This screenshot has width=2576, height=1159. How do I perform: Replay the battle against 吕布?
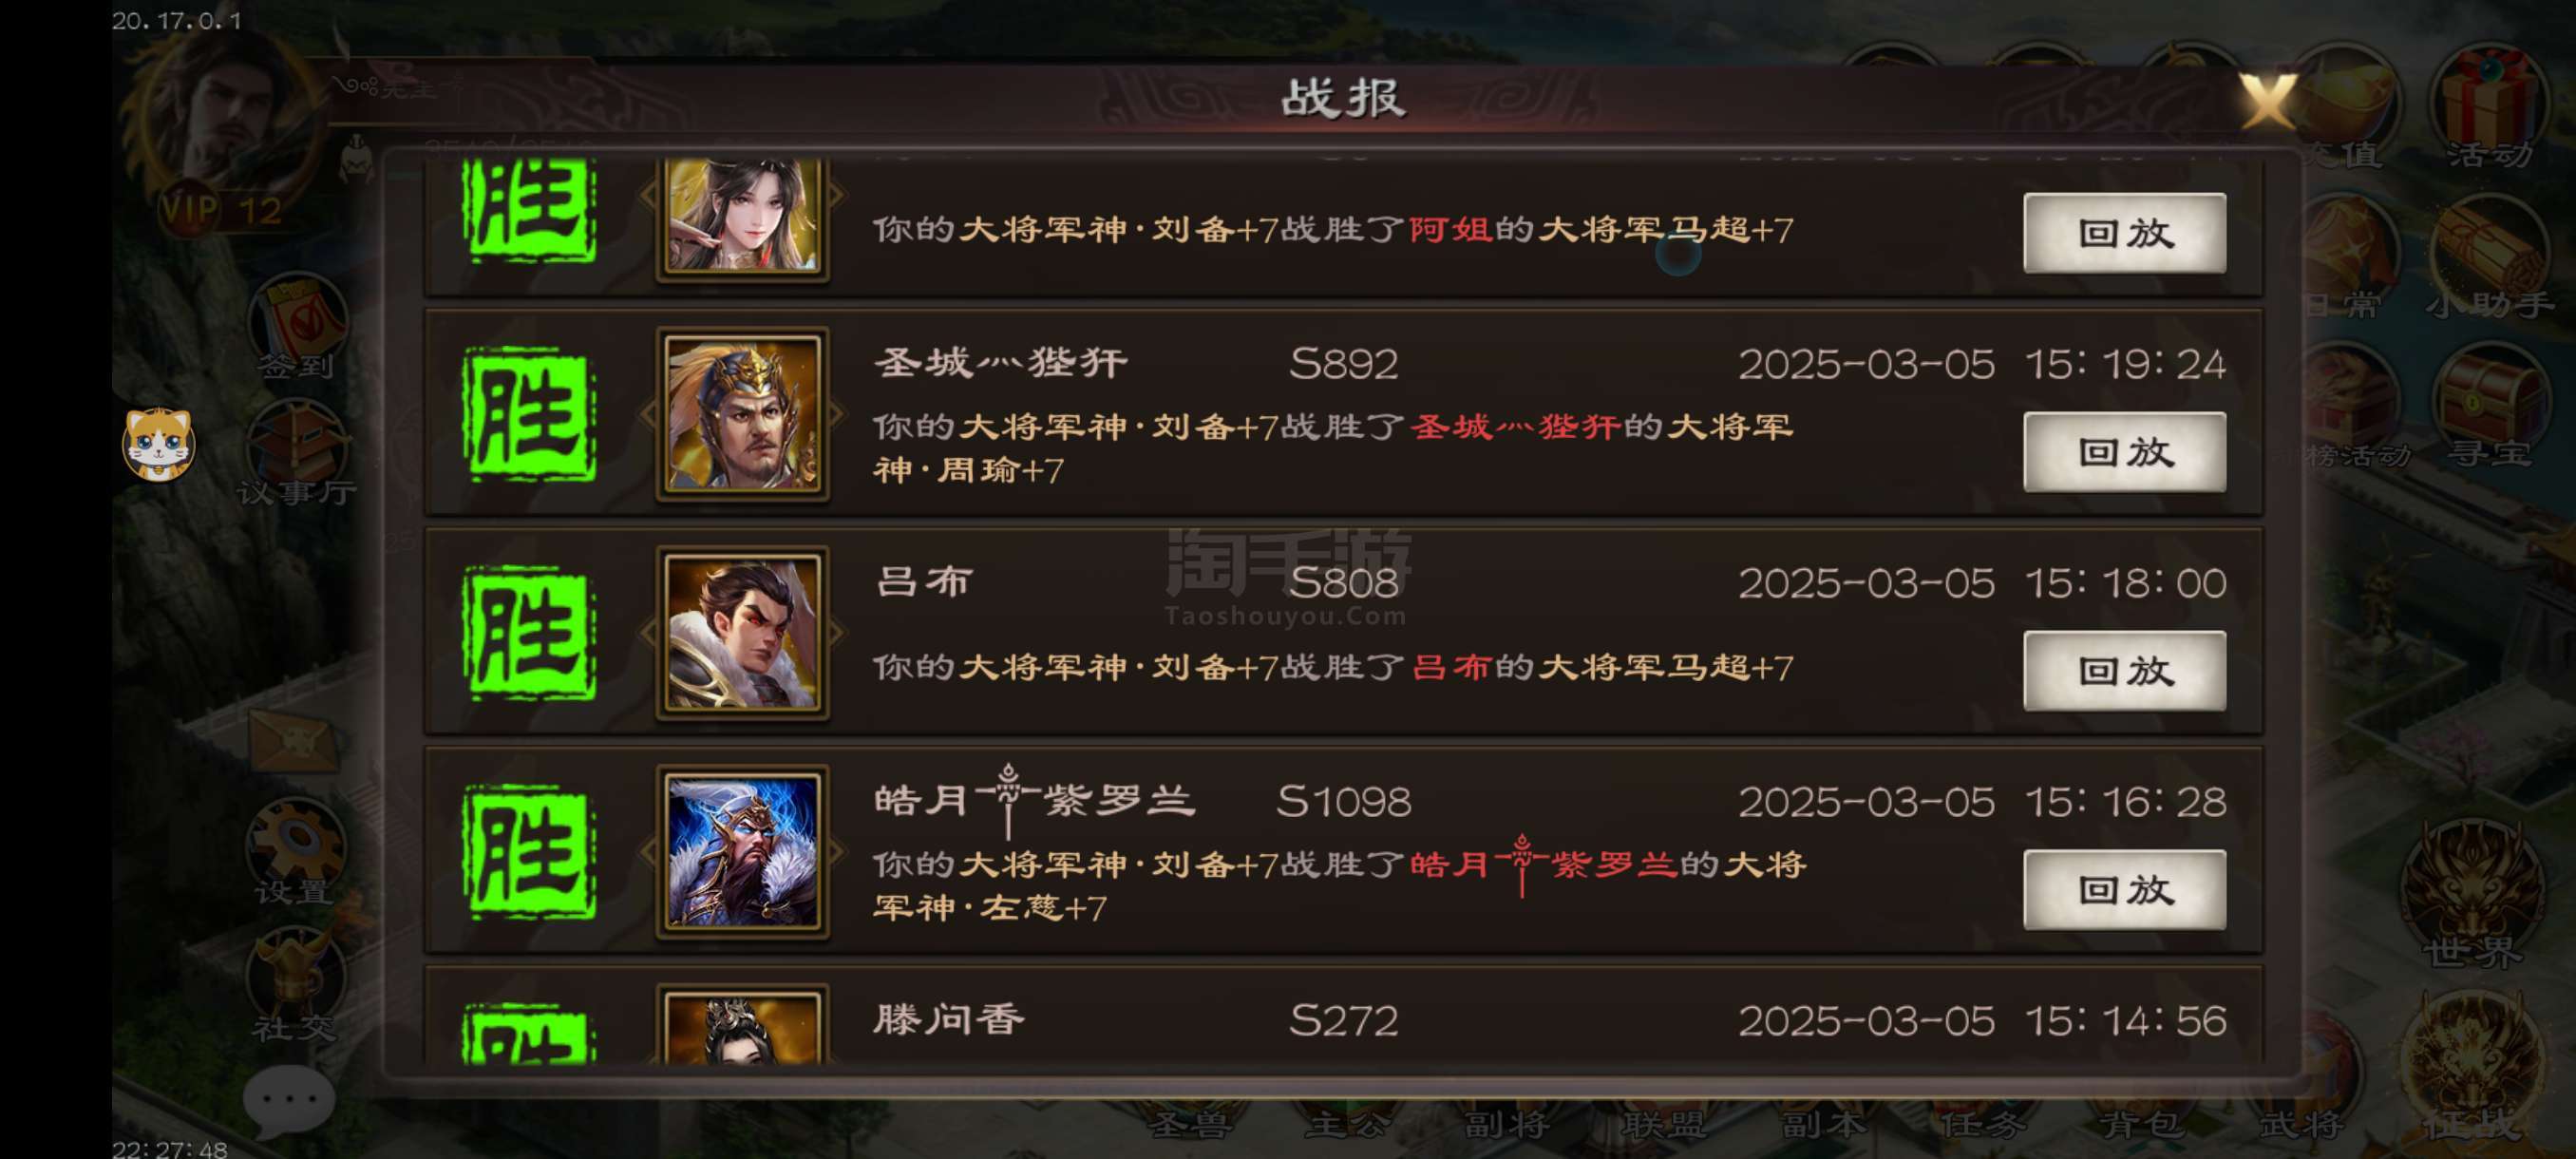[x=2124, y=671]
